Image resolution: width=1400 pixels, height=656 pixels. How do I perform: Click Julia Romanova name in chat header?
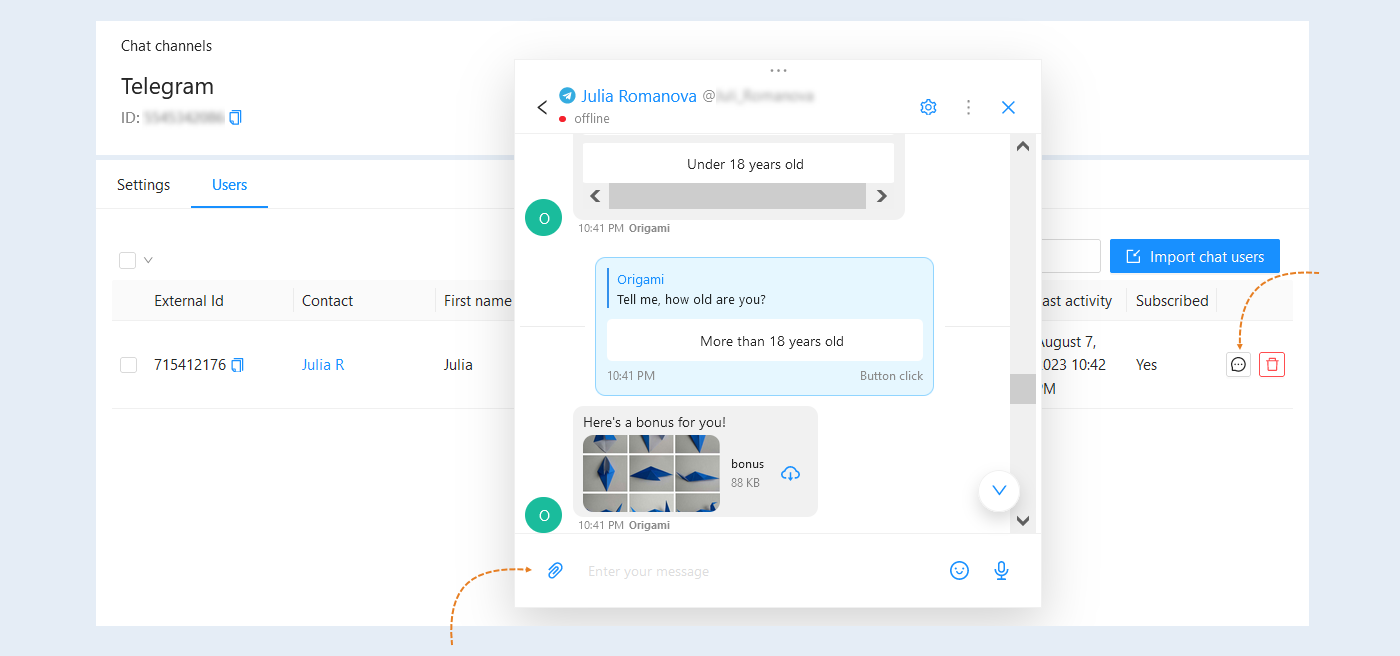point(639,96)
